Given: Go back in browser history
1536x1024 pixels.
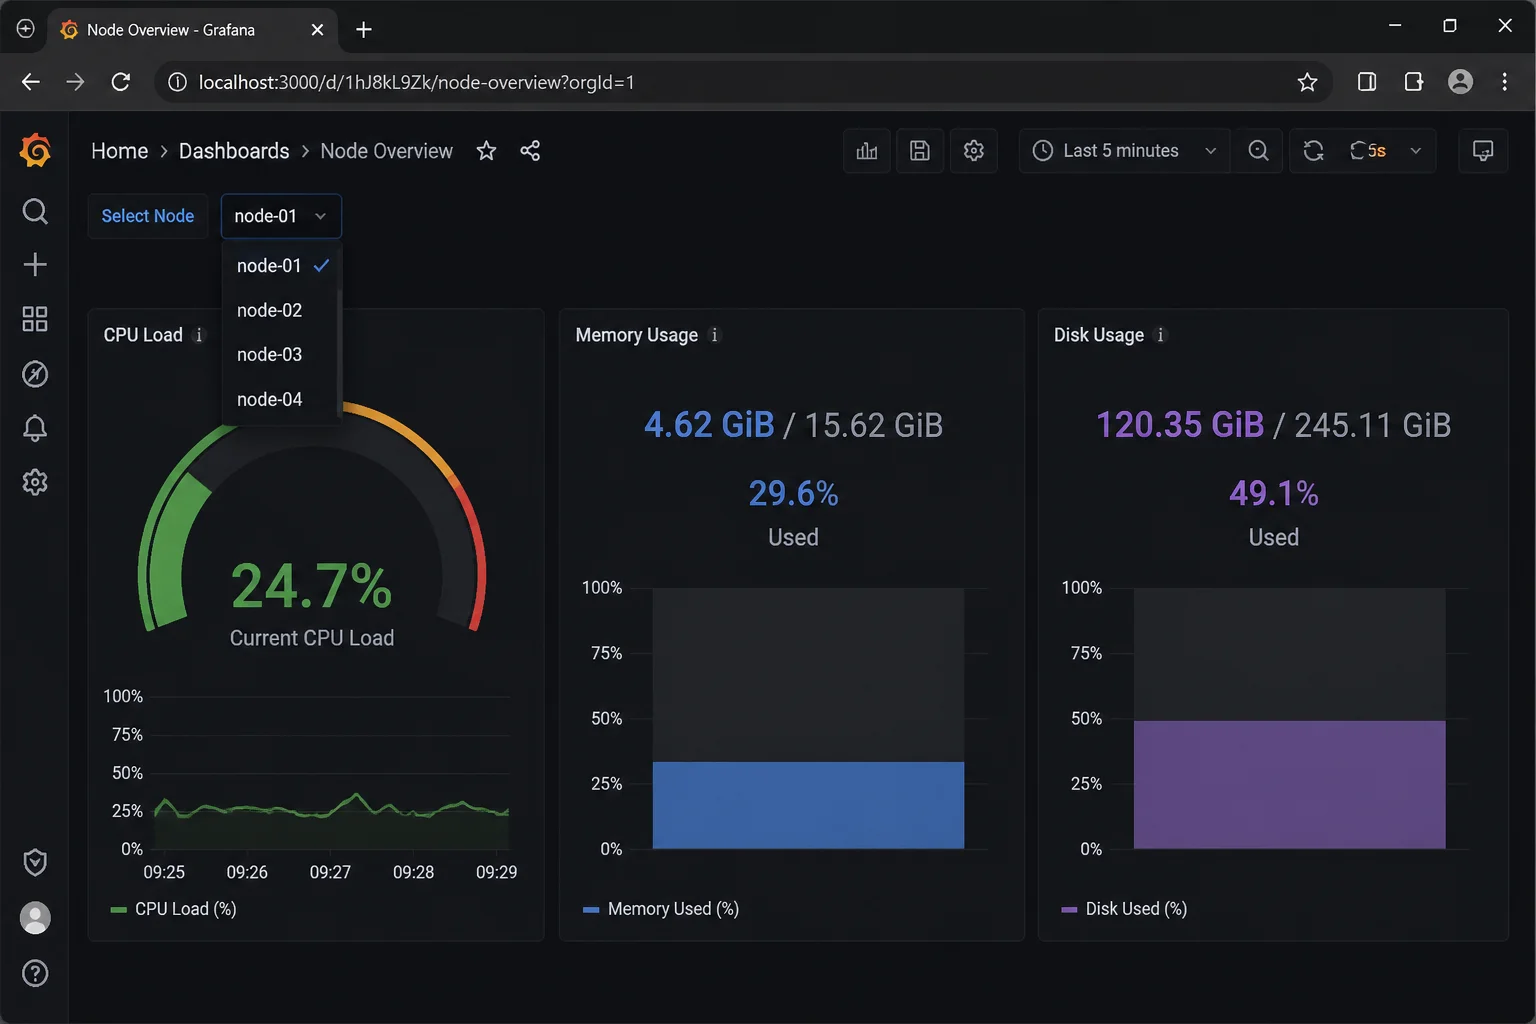Looking at the screenshot, I should 31,82.
